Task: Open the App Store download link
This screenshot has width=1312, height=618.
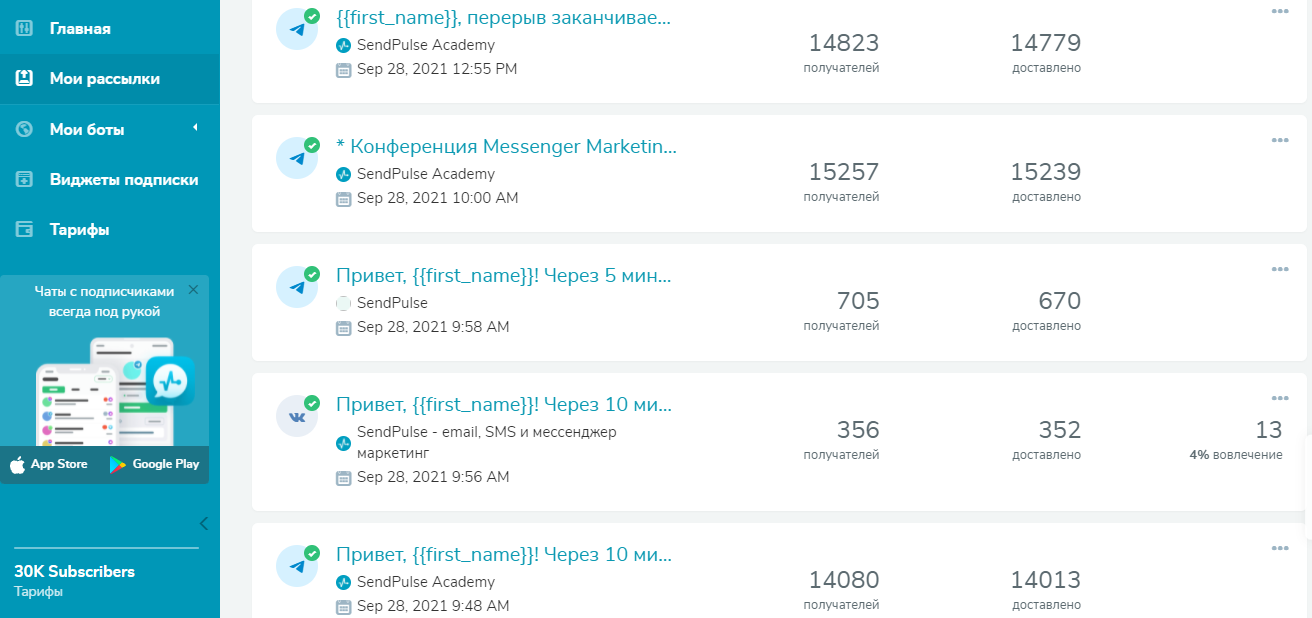Action: tap(48, 464)
